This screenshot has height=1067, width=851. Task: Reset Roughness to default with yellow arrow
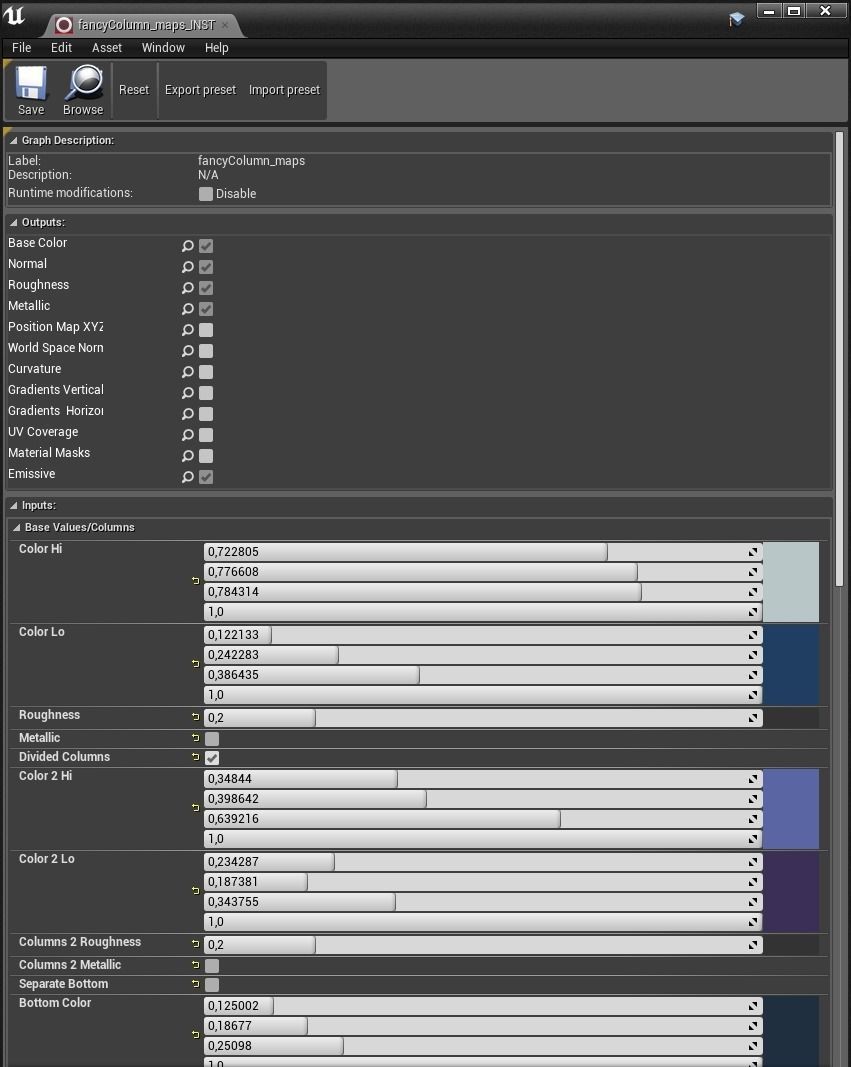[x=196, y=717]
